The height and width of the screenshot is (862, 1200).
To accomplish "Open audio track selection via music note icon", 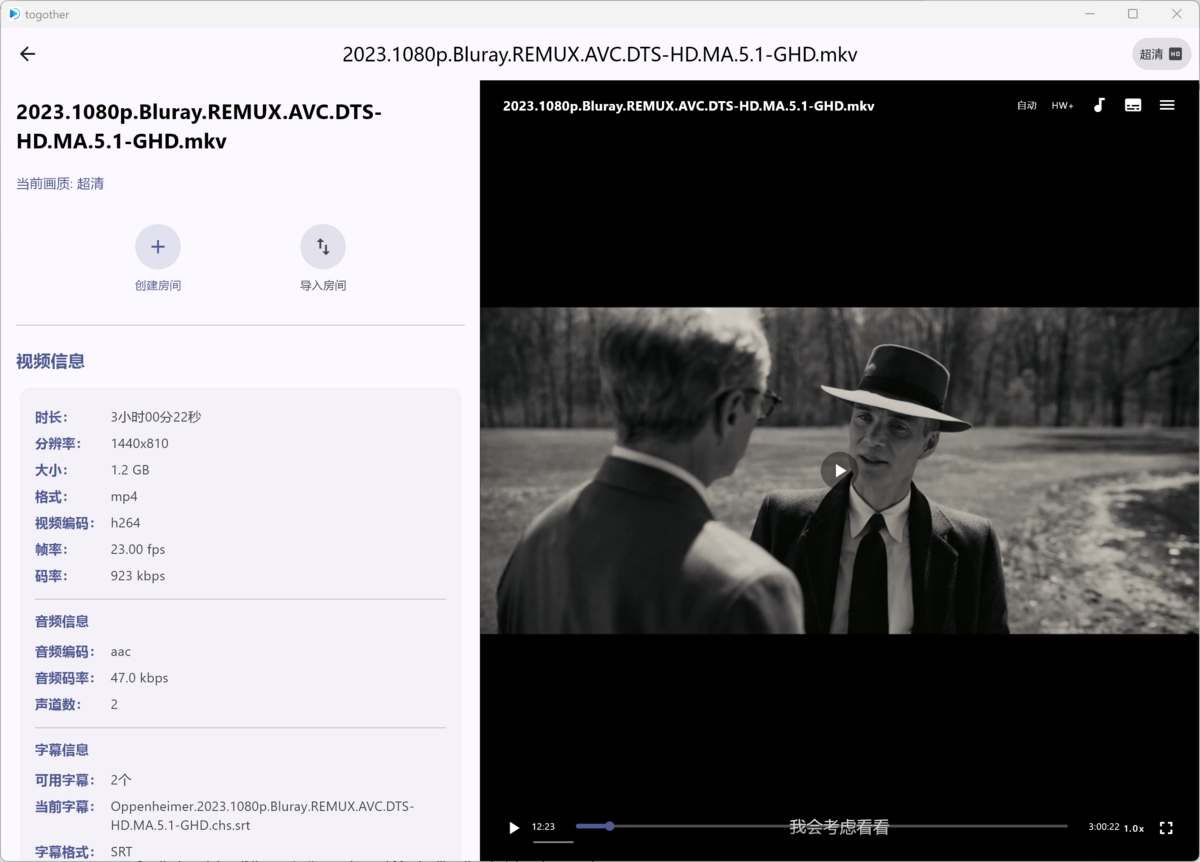I will pos(1099,105).
